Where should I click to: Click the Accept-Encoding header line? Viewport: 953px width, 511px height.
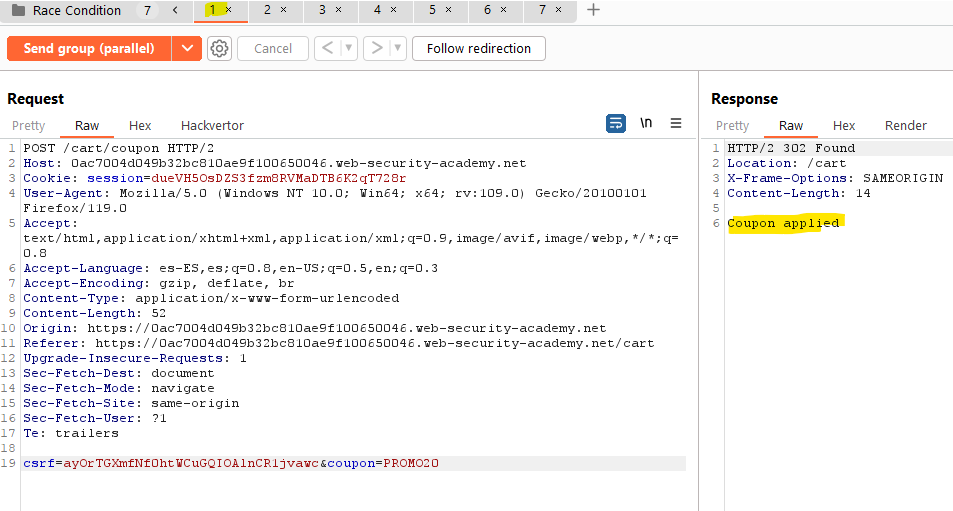(159, 283)
